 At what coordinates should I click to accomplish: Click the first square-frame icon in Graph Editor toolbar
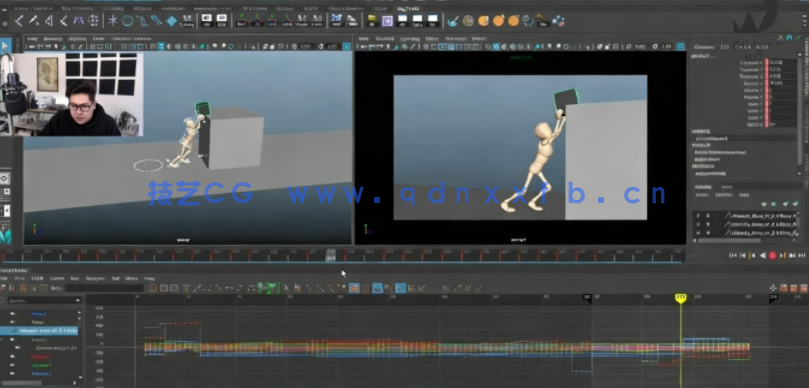point(153,288)
